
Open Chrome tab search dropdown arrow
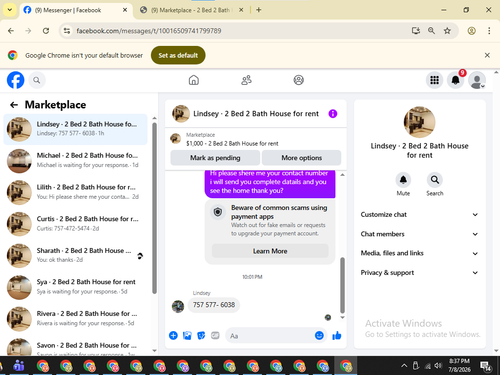(10, 10)
